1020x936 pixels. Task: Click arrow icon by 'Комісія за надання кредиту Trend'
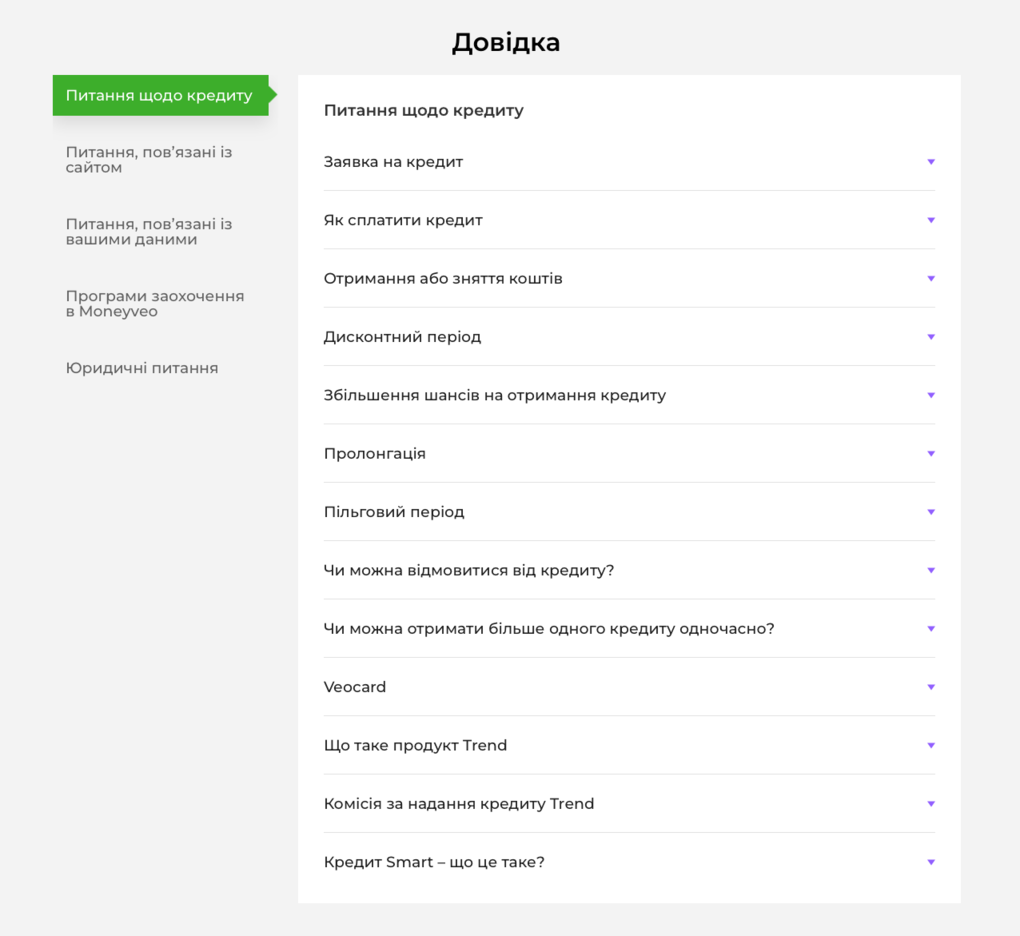pyautogui.click(x=931, y=804)
